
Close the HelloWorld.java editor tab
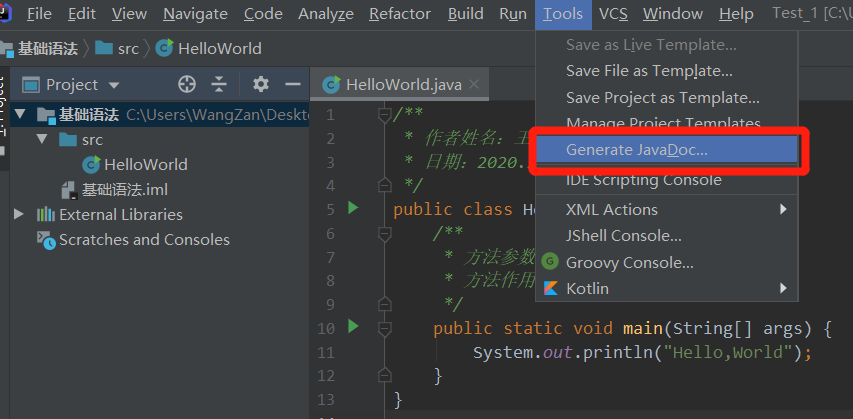coord(475,85)
